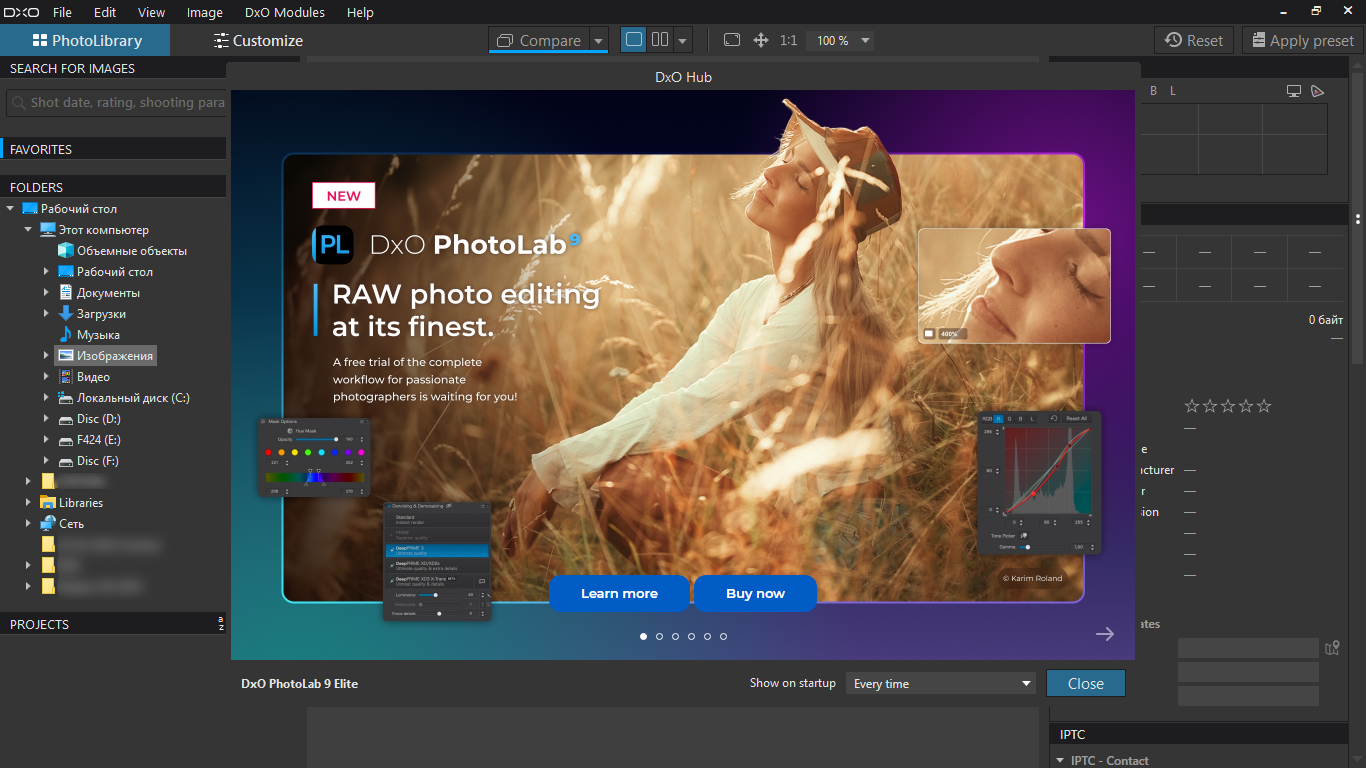Click the monitor soft-proofing icon in histogram

pyautogui.click(x=1294, y=91)
